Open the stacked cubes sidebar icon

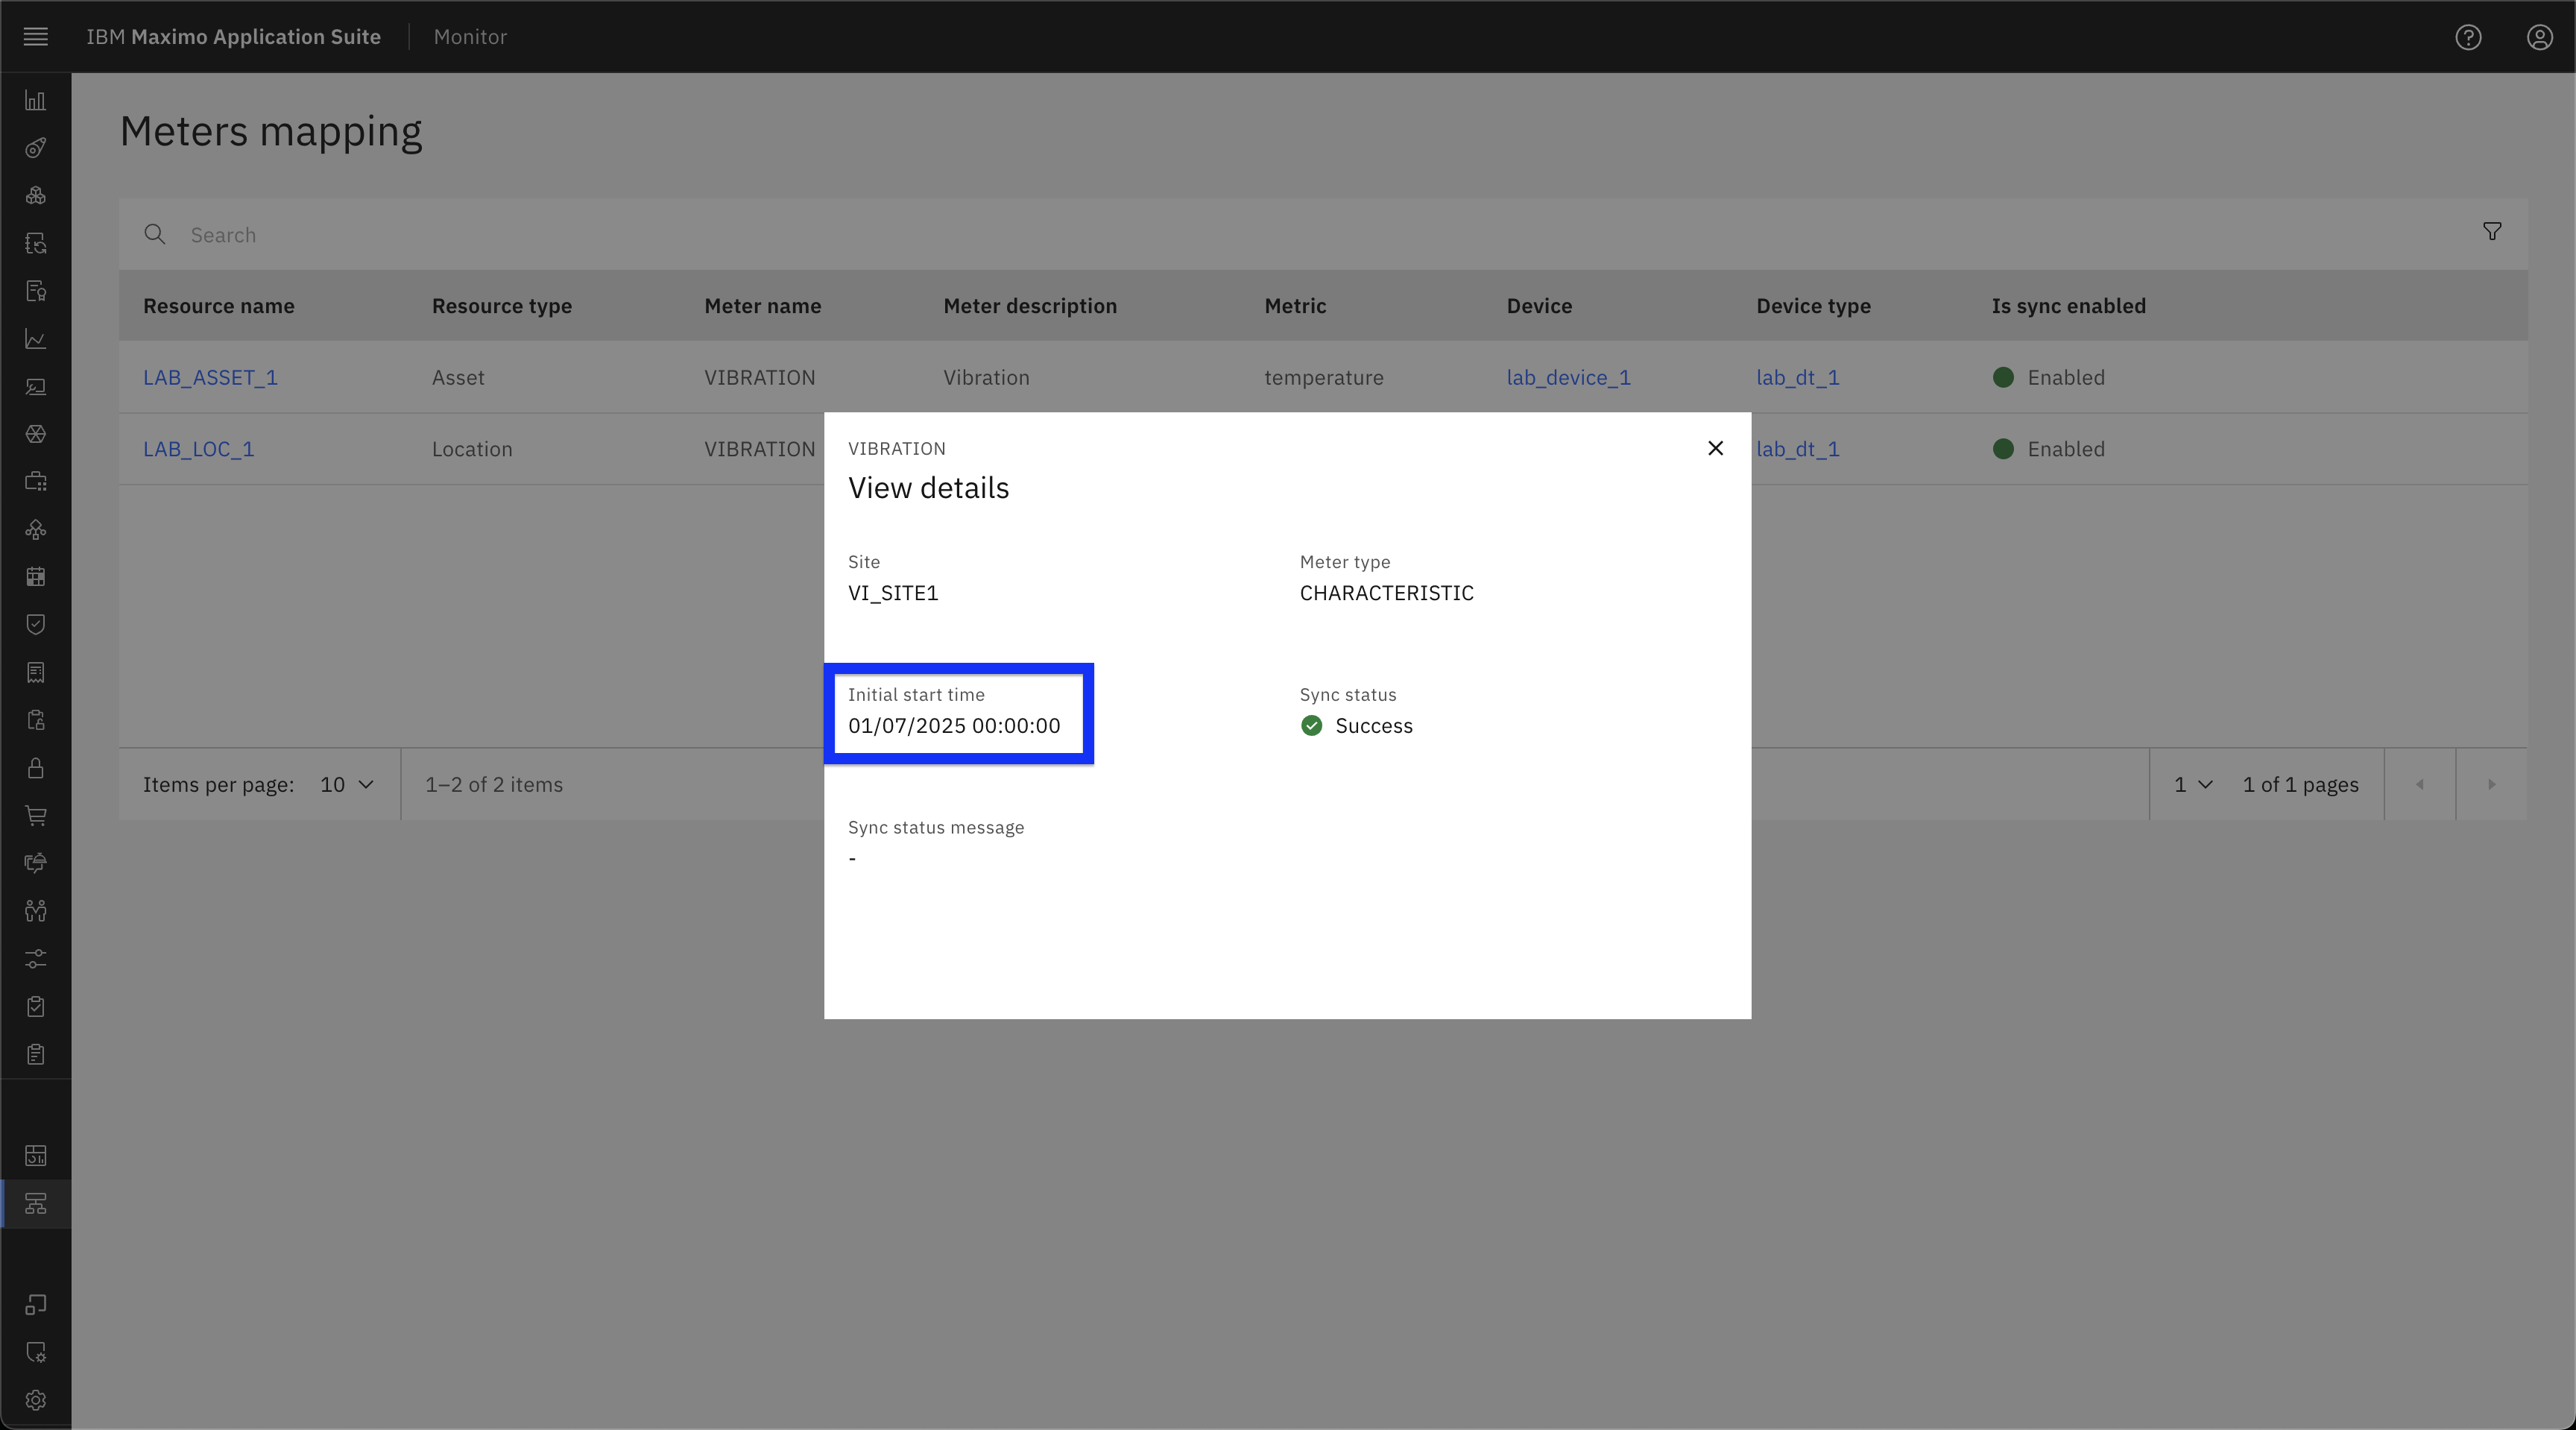(x=36, y=195)
